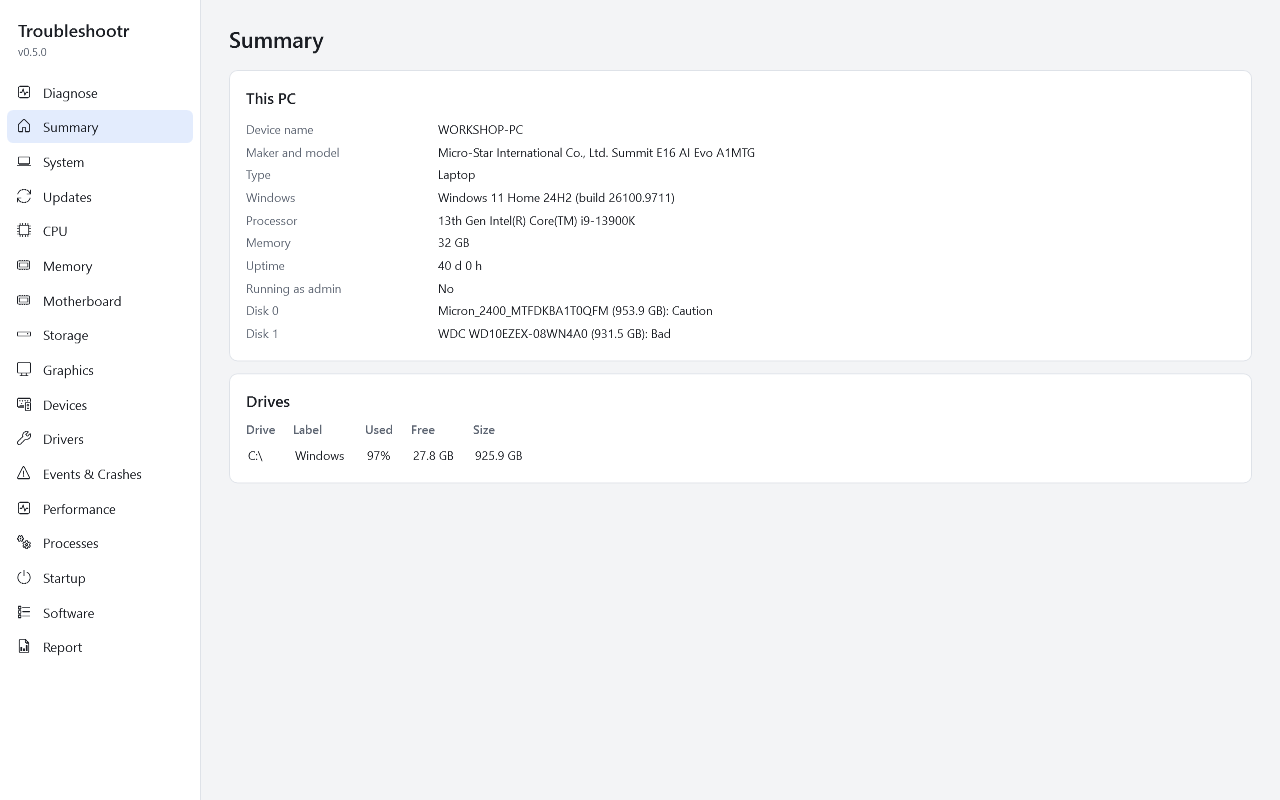Click the Storage drive icon

pyautogui.click(x=24, y=335)
